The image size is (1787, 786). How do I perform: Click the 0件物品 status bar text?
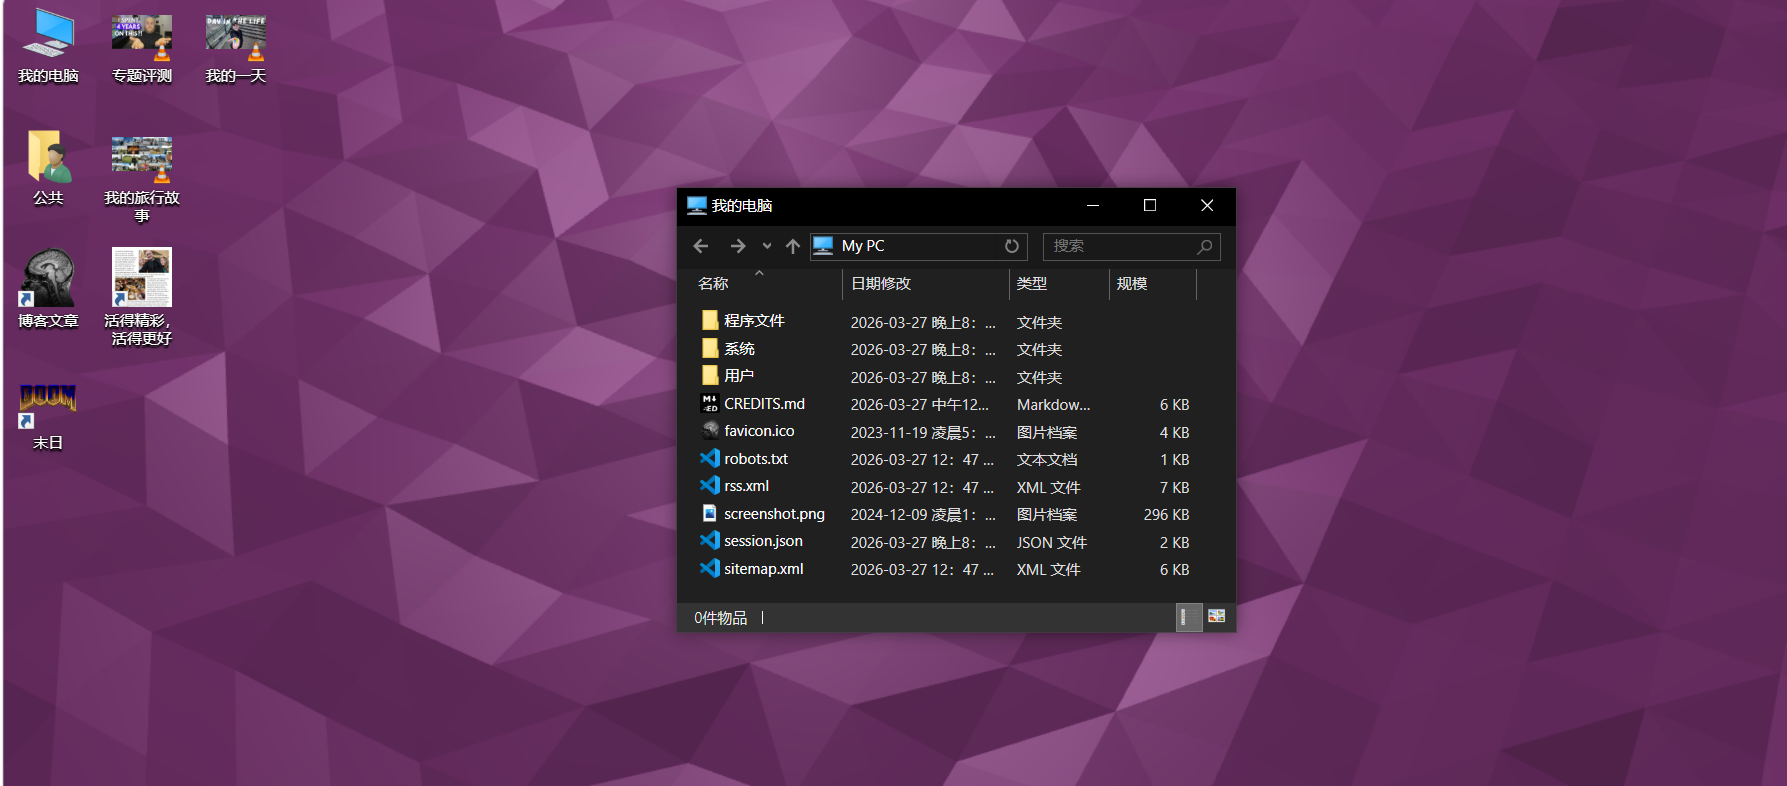click(x=720, y=618)
